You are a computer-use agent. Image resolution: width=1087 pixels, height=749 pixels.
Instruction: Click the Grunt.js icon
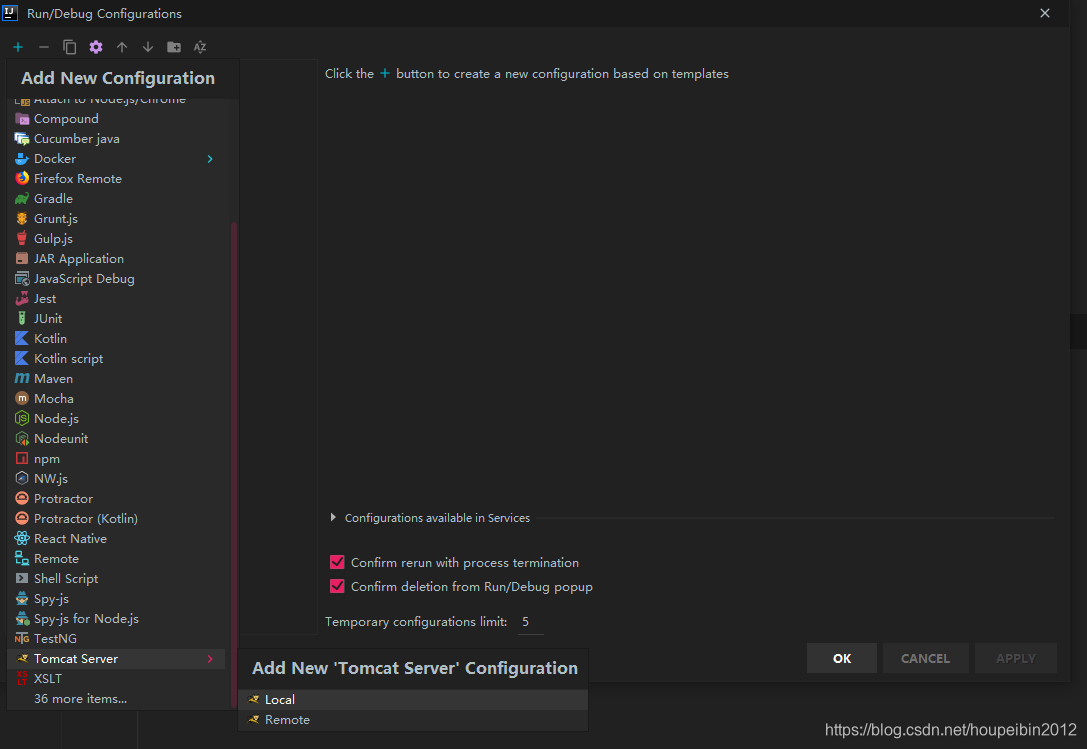[22, 218]
